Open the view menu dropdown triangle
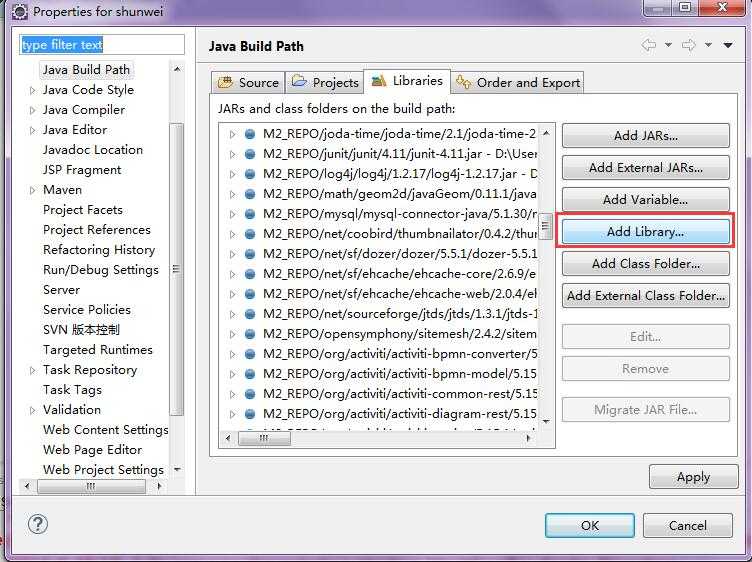The image size is (752, 562). 728,45
